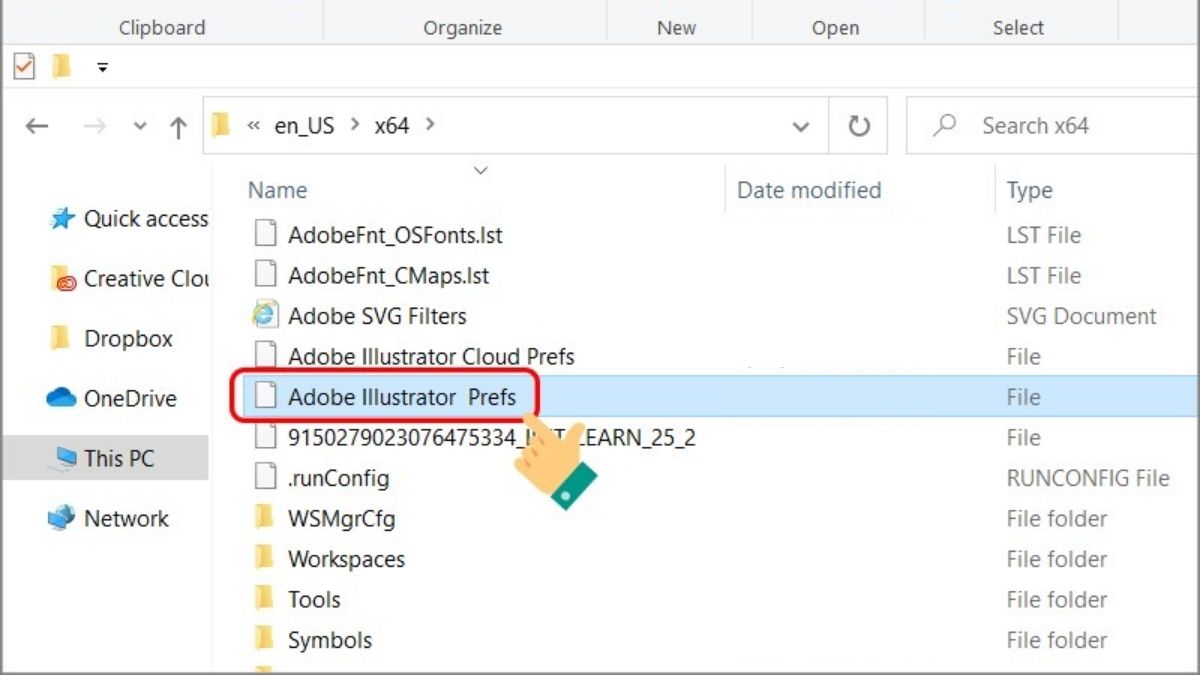This screenshot has width=1200, height=675.
Task: Sort by the Date modified column header
Action: click(x=809, y=190)
